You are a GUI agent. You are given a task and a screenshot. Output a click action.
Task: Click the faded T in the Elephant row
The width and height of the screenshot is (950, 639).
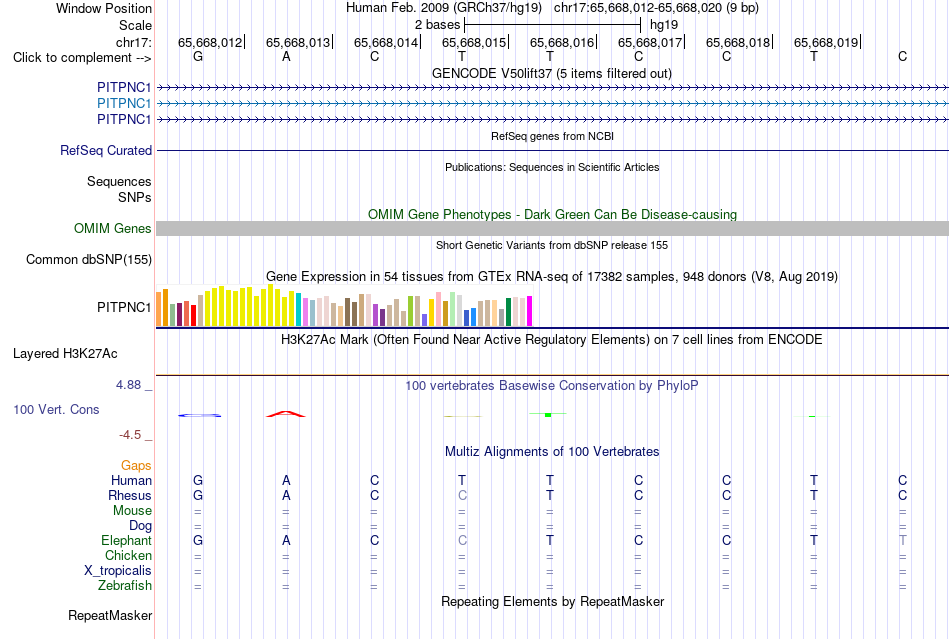[x=903, y=540]
